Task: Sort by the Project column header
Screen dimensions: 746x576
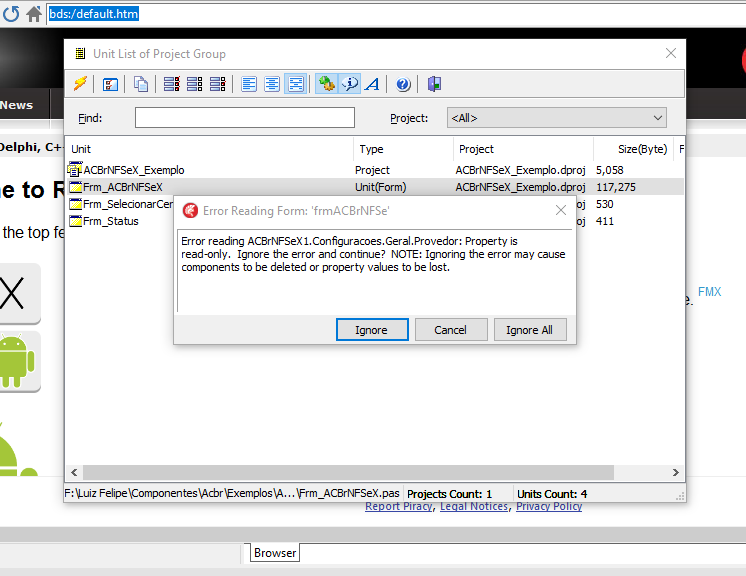Action: 523,149
